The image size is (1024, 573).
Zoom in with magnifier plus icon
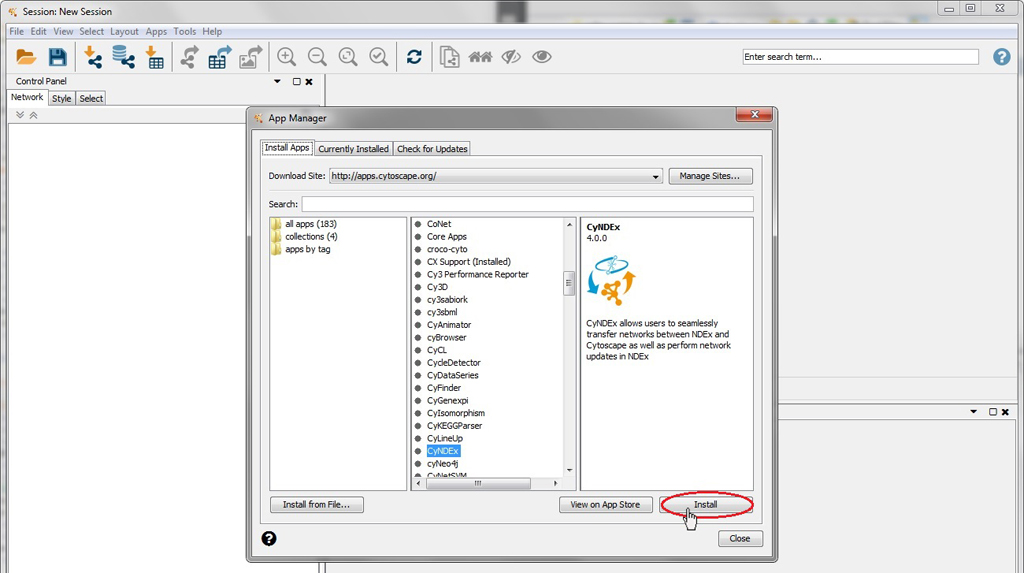click(286, 57)
